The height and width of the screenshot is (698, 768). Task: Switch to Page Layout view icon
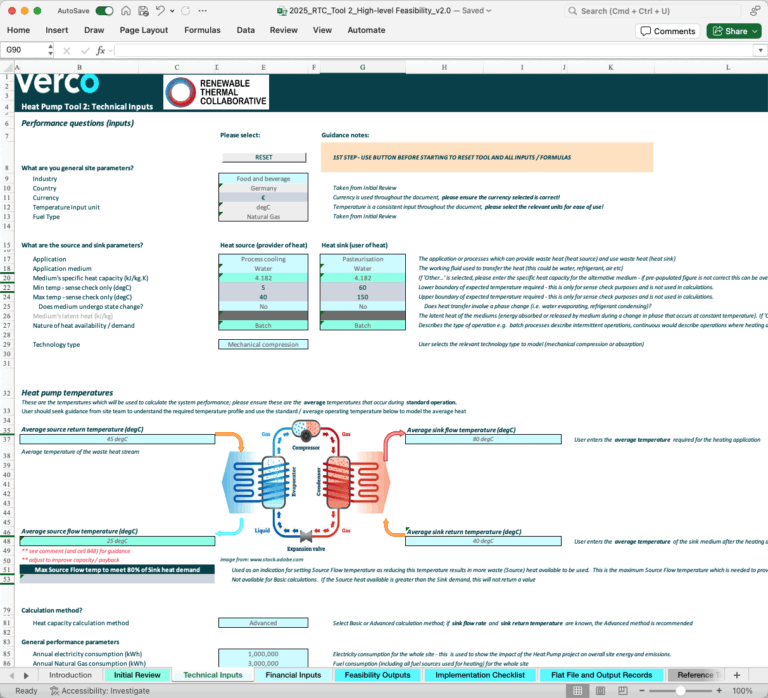coord(600,691)
